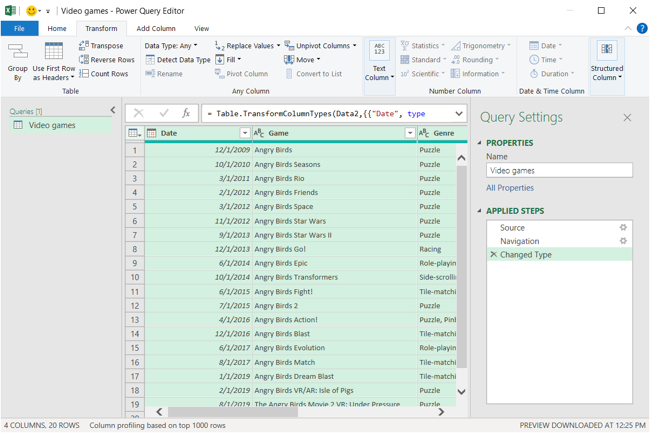Click the query Name input field
The image size is (650, 433).
[559, 170]
